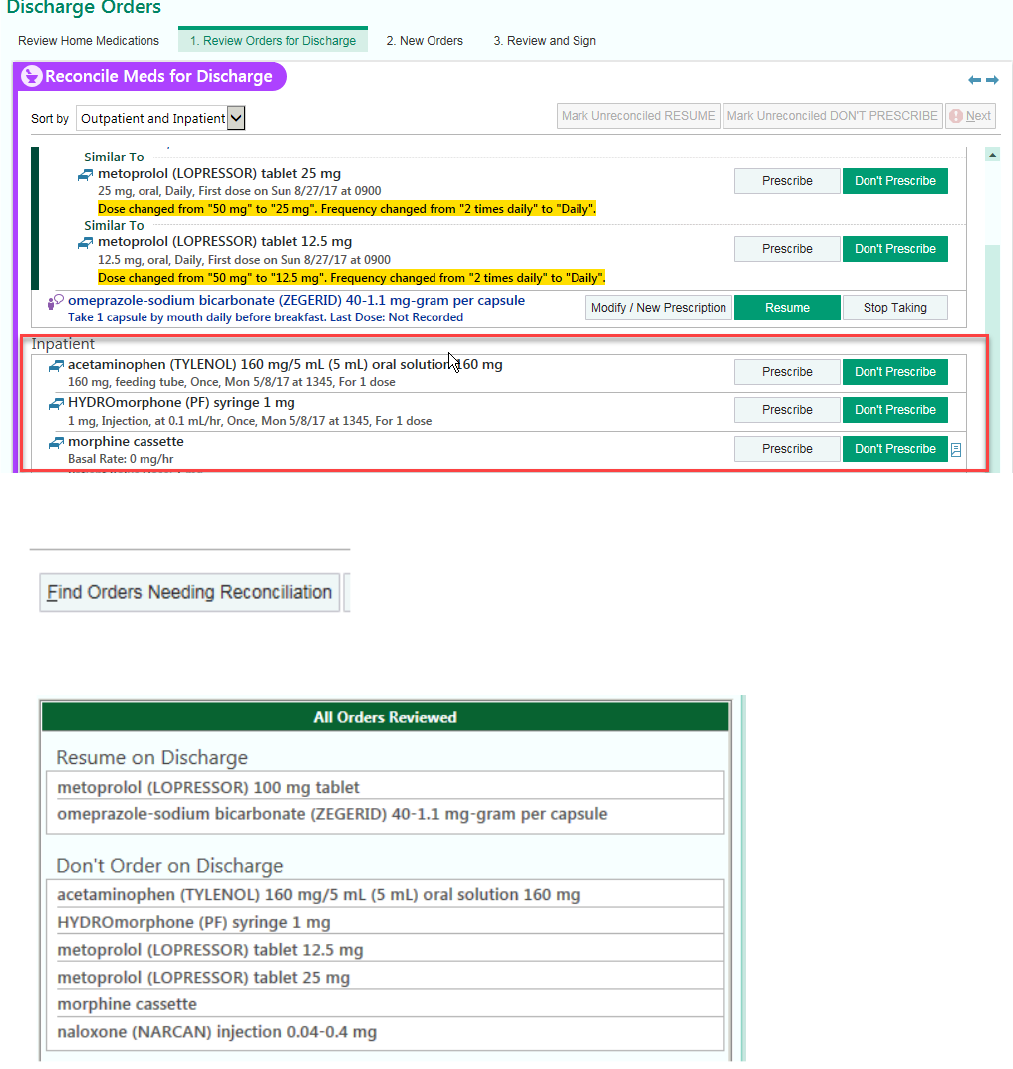Click Resume for omeprazole-sodium bicarbonate
The image size is (1013, 1069).
click(787, 307)
